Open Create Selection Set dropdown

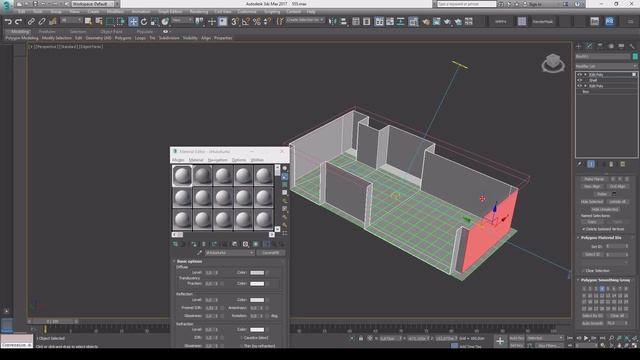click(305, 20)
